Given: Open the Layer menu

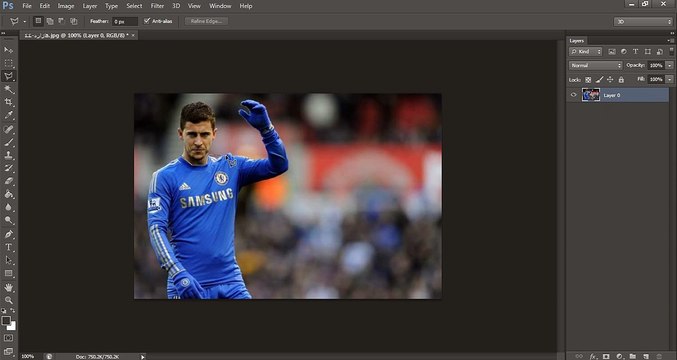Looking at the screenshot, I should (x=90, y=6).
